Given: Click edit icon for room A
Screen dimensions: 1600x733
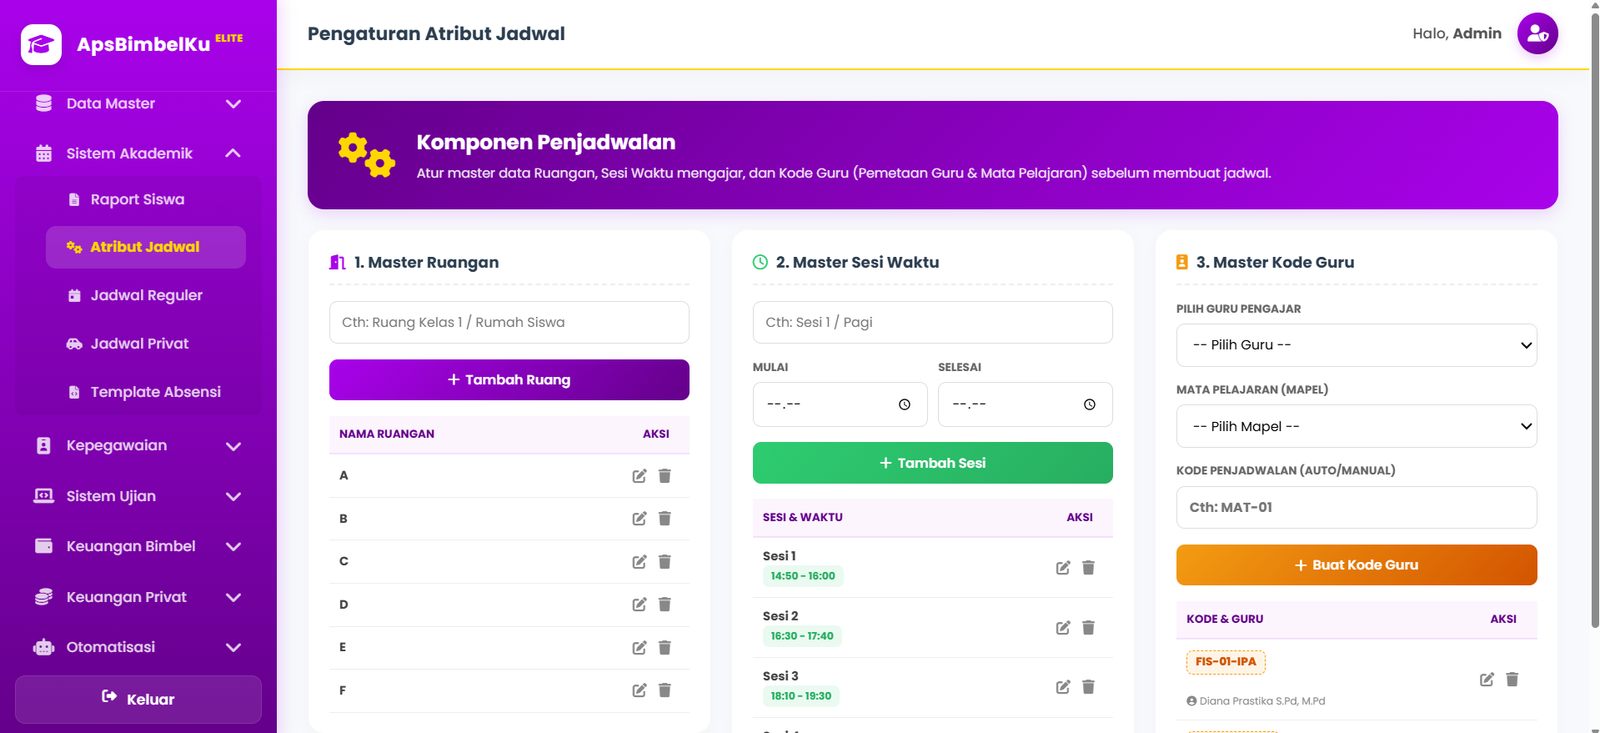Looking at the screenshot, I should pyautogui.click(x=639, y=476).
